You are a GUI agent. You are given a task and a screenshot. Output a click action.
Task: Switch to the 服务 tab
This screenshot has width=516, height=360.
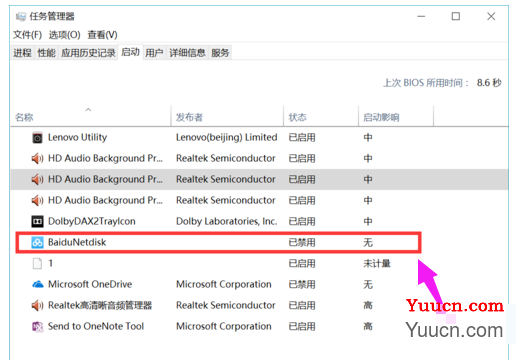coord(220,53)
